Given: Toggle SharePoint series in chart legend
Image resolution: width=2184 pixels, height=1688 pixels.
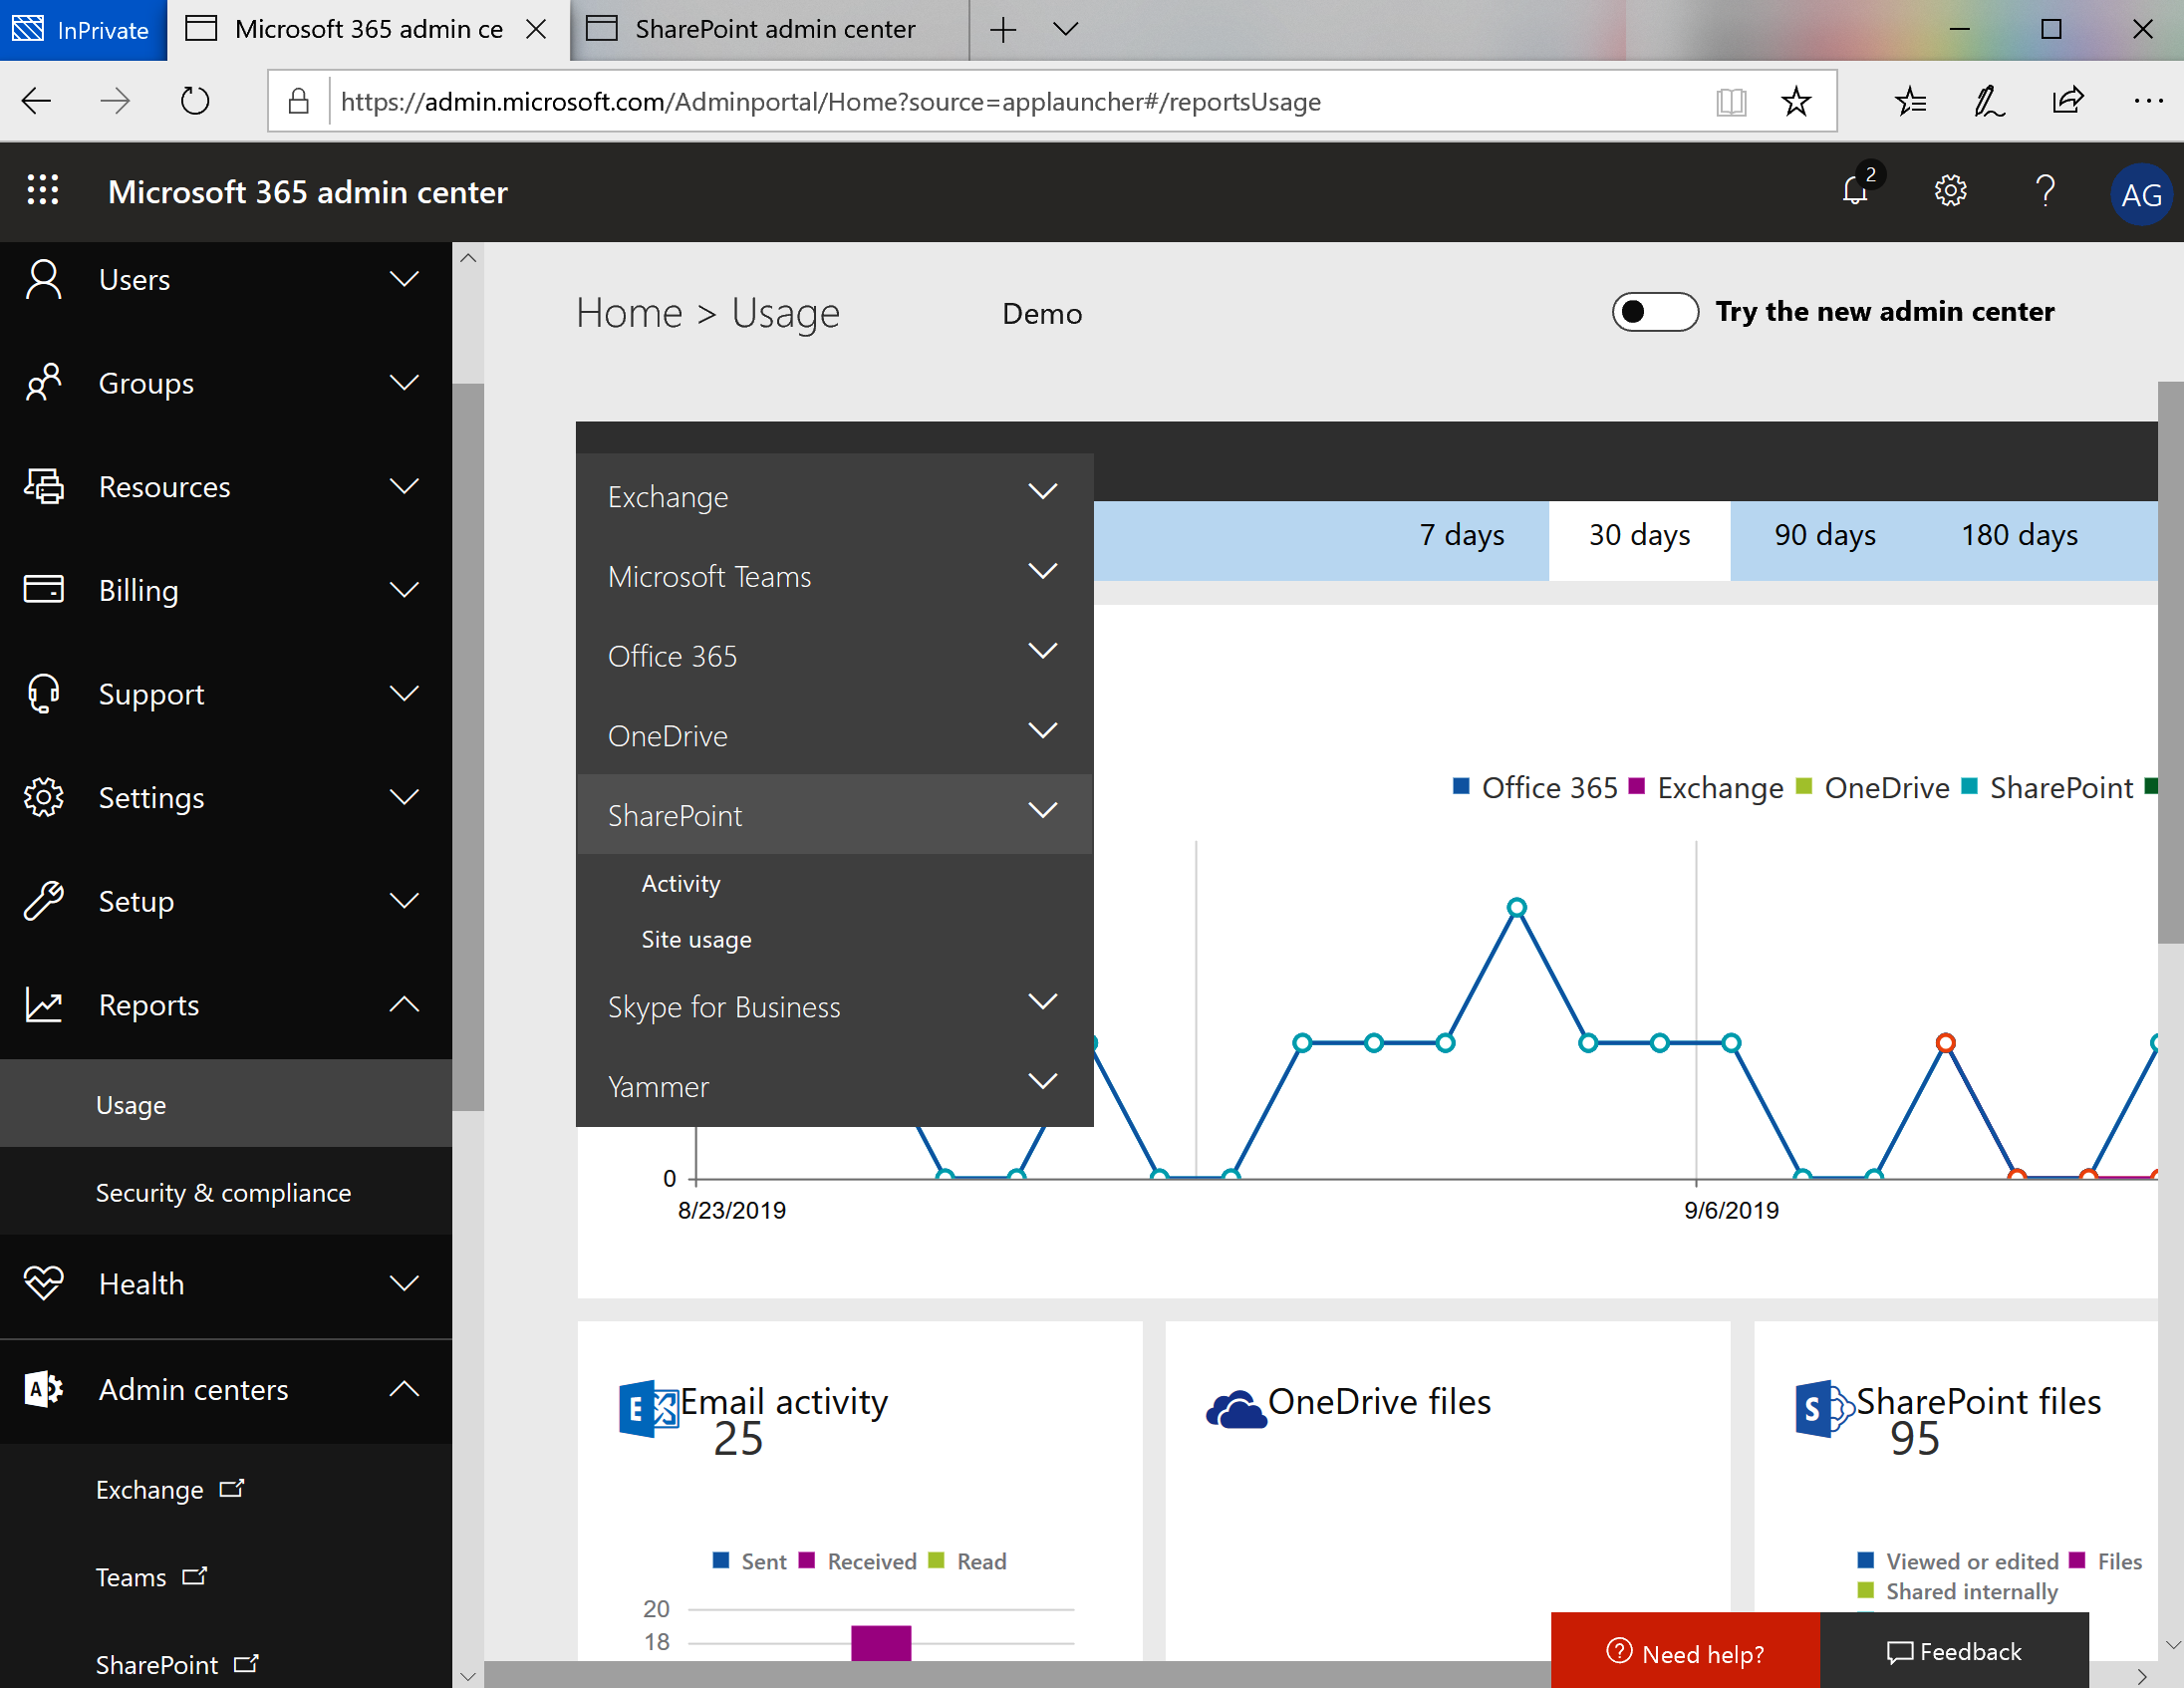Looking at the screenshot, I should click(2047, 787).
